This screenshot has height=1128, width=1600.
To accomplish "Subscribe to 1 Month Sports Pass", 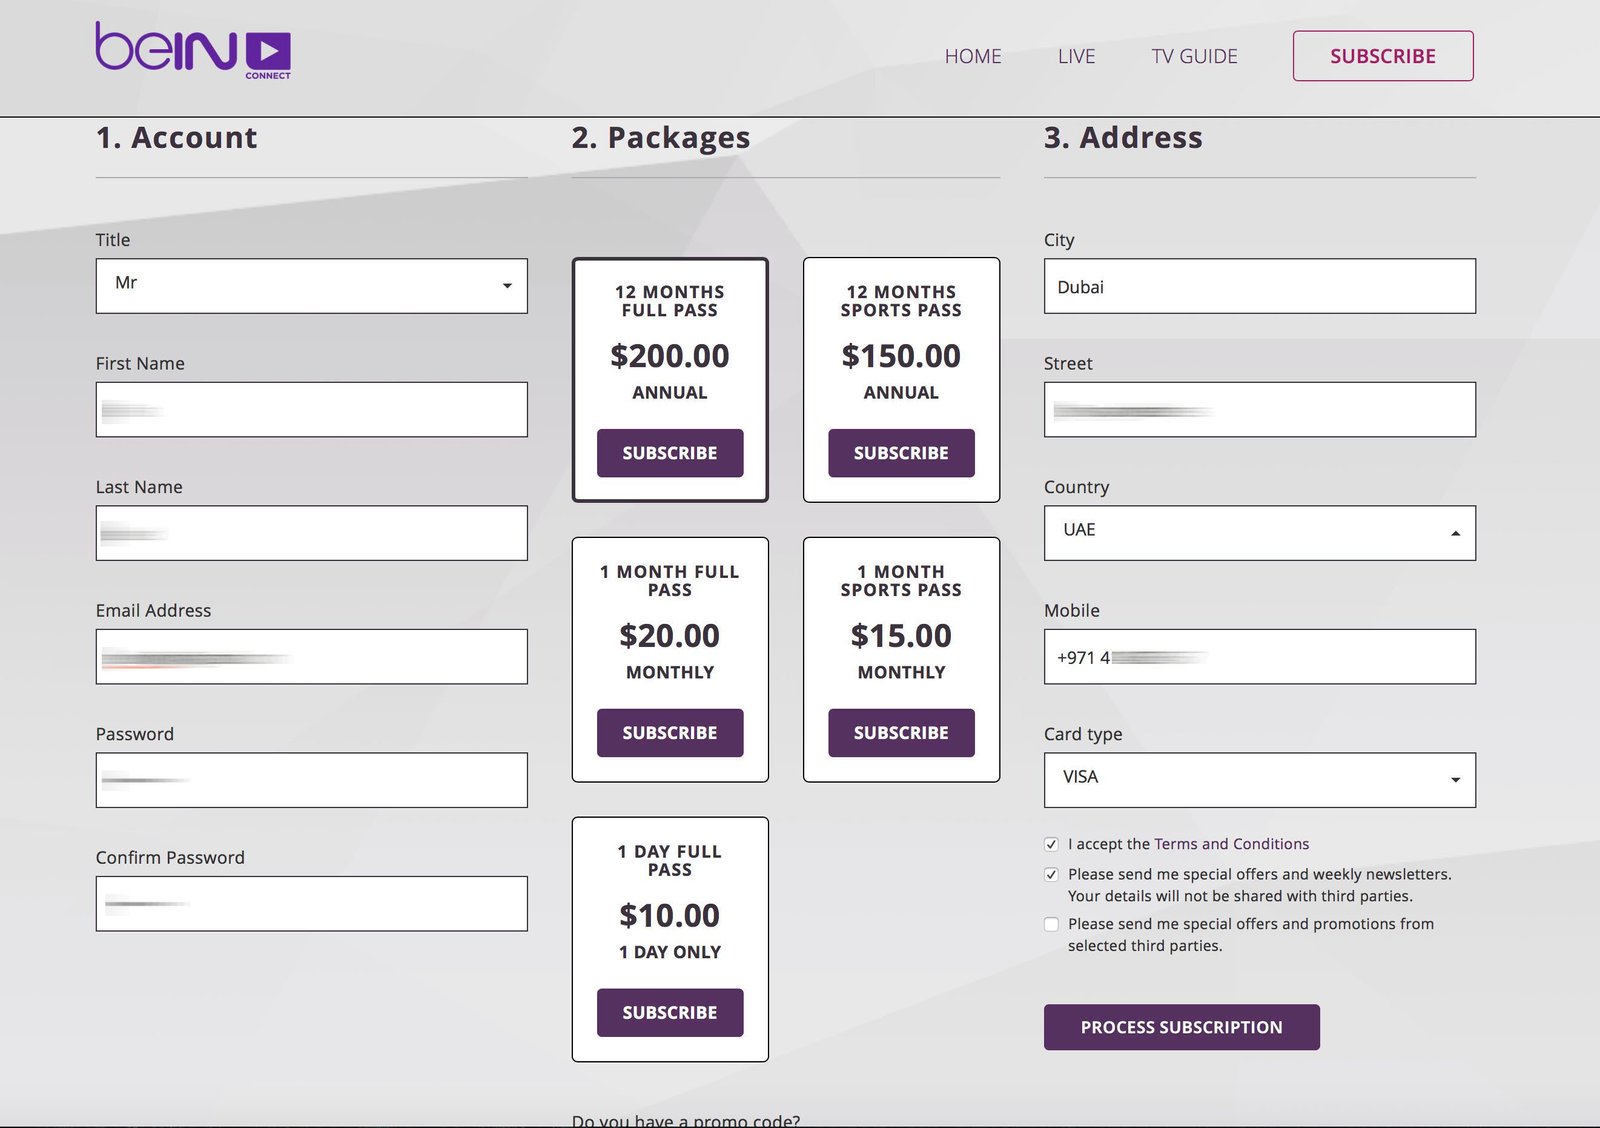I will pyautogui.click(x=901, y=733).
